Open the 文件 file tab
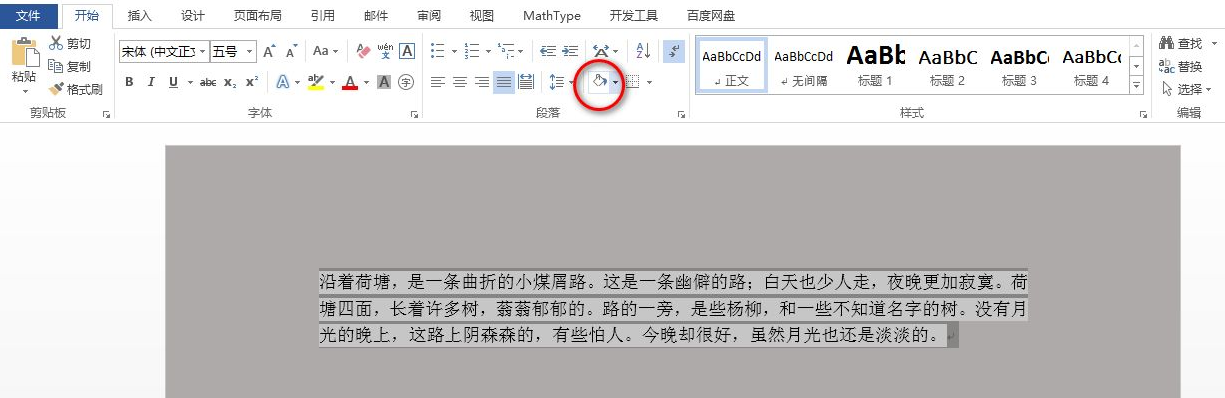This screenshot has width=1225, height=398. 29,15
